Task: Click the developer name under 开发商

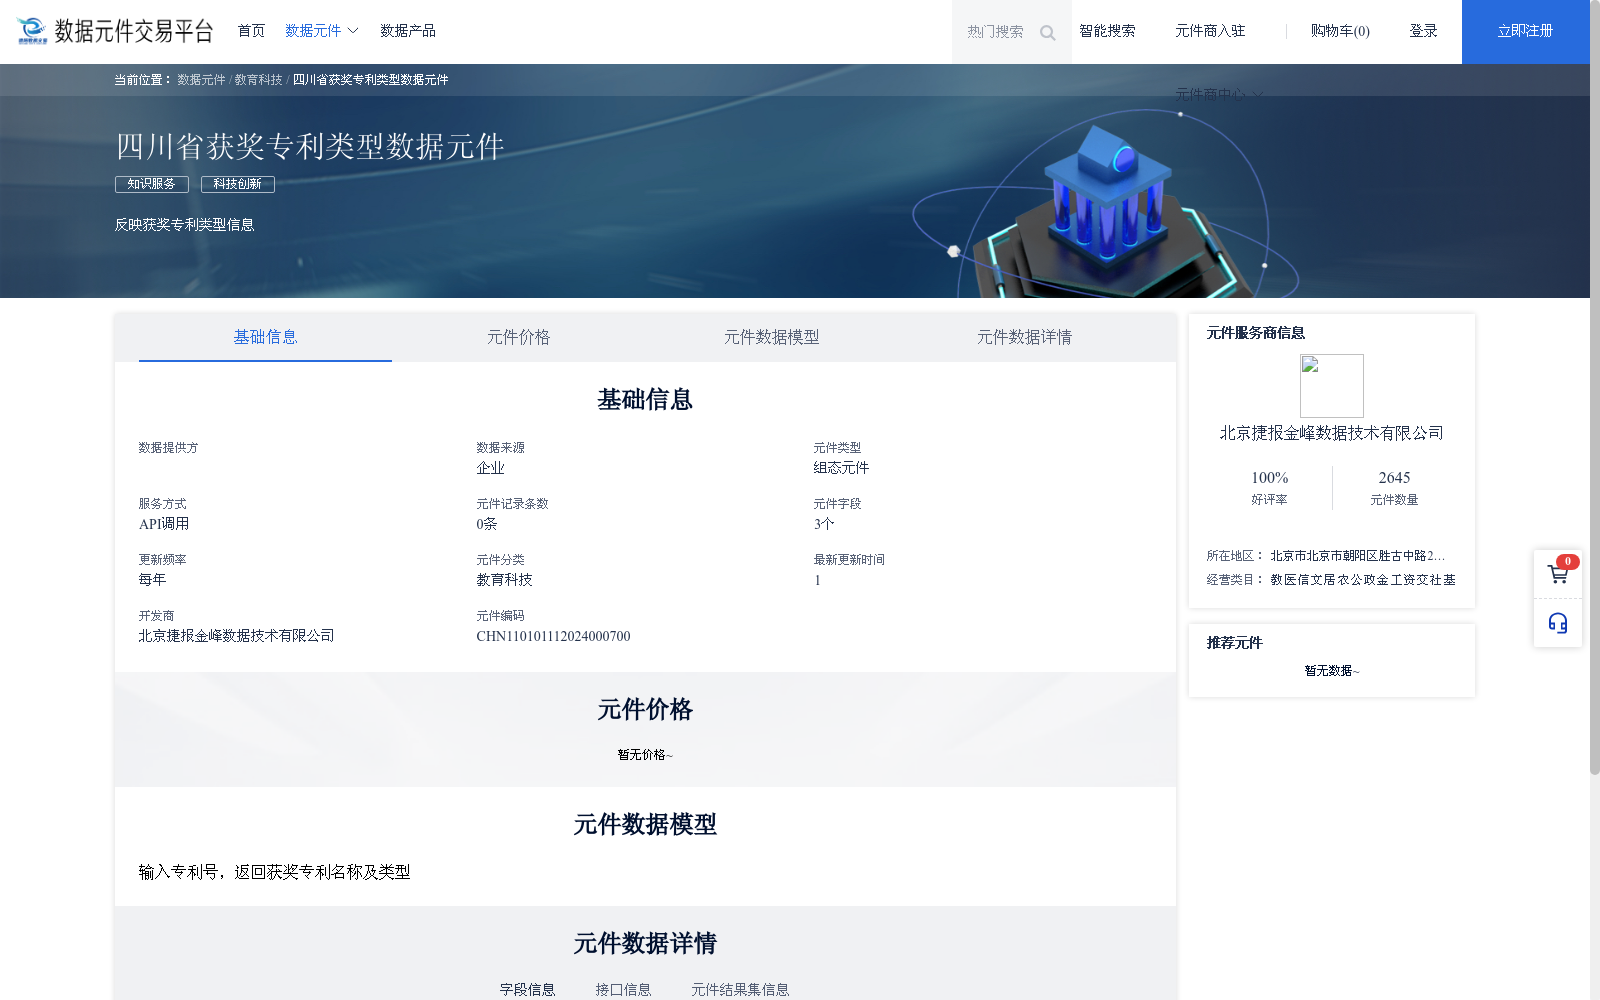Action: coord(236,636)
